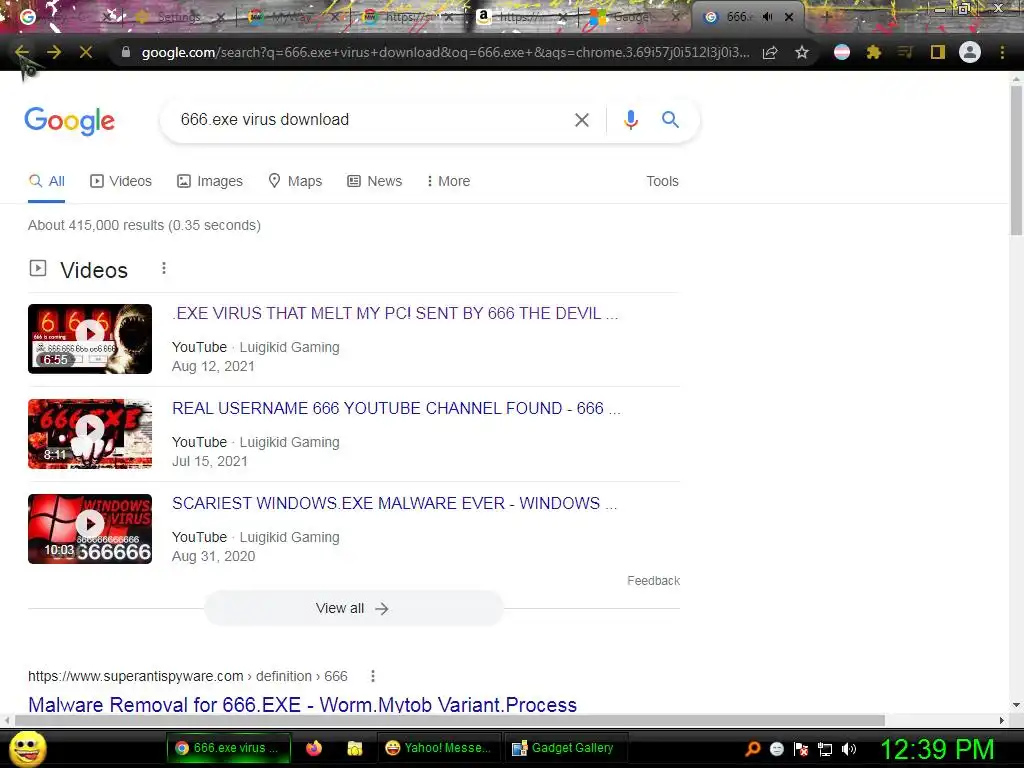Open the volume tray icon

[848, 749]
